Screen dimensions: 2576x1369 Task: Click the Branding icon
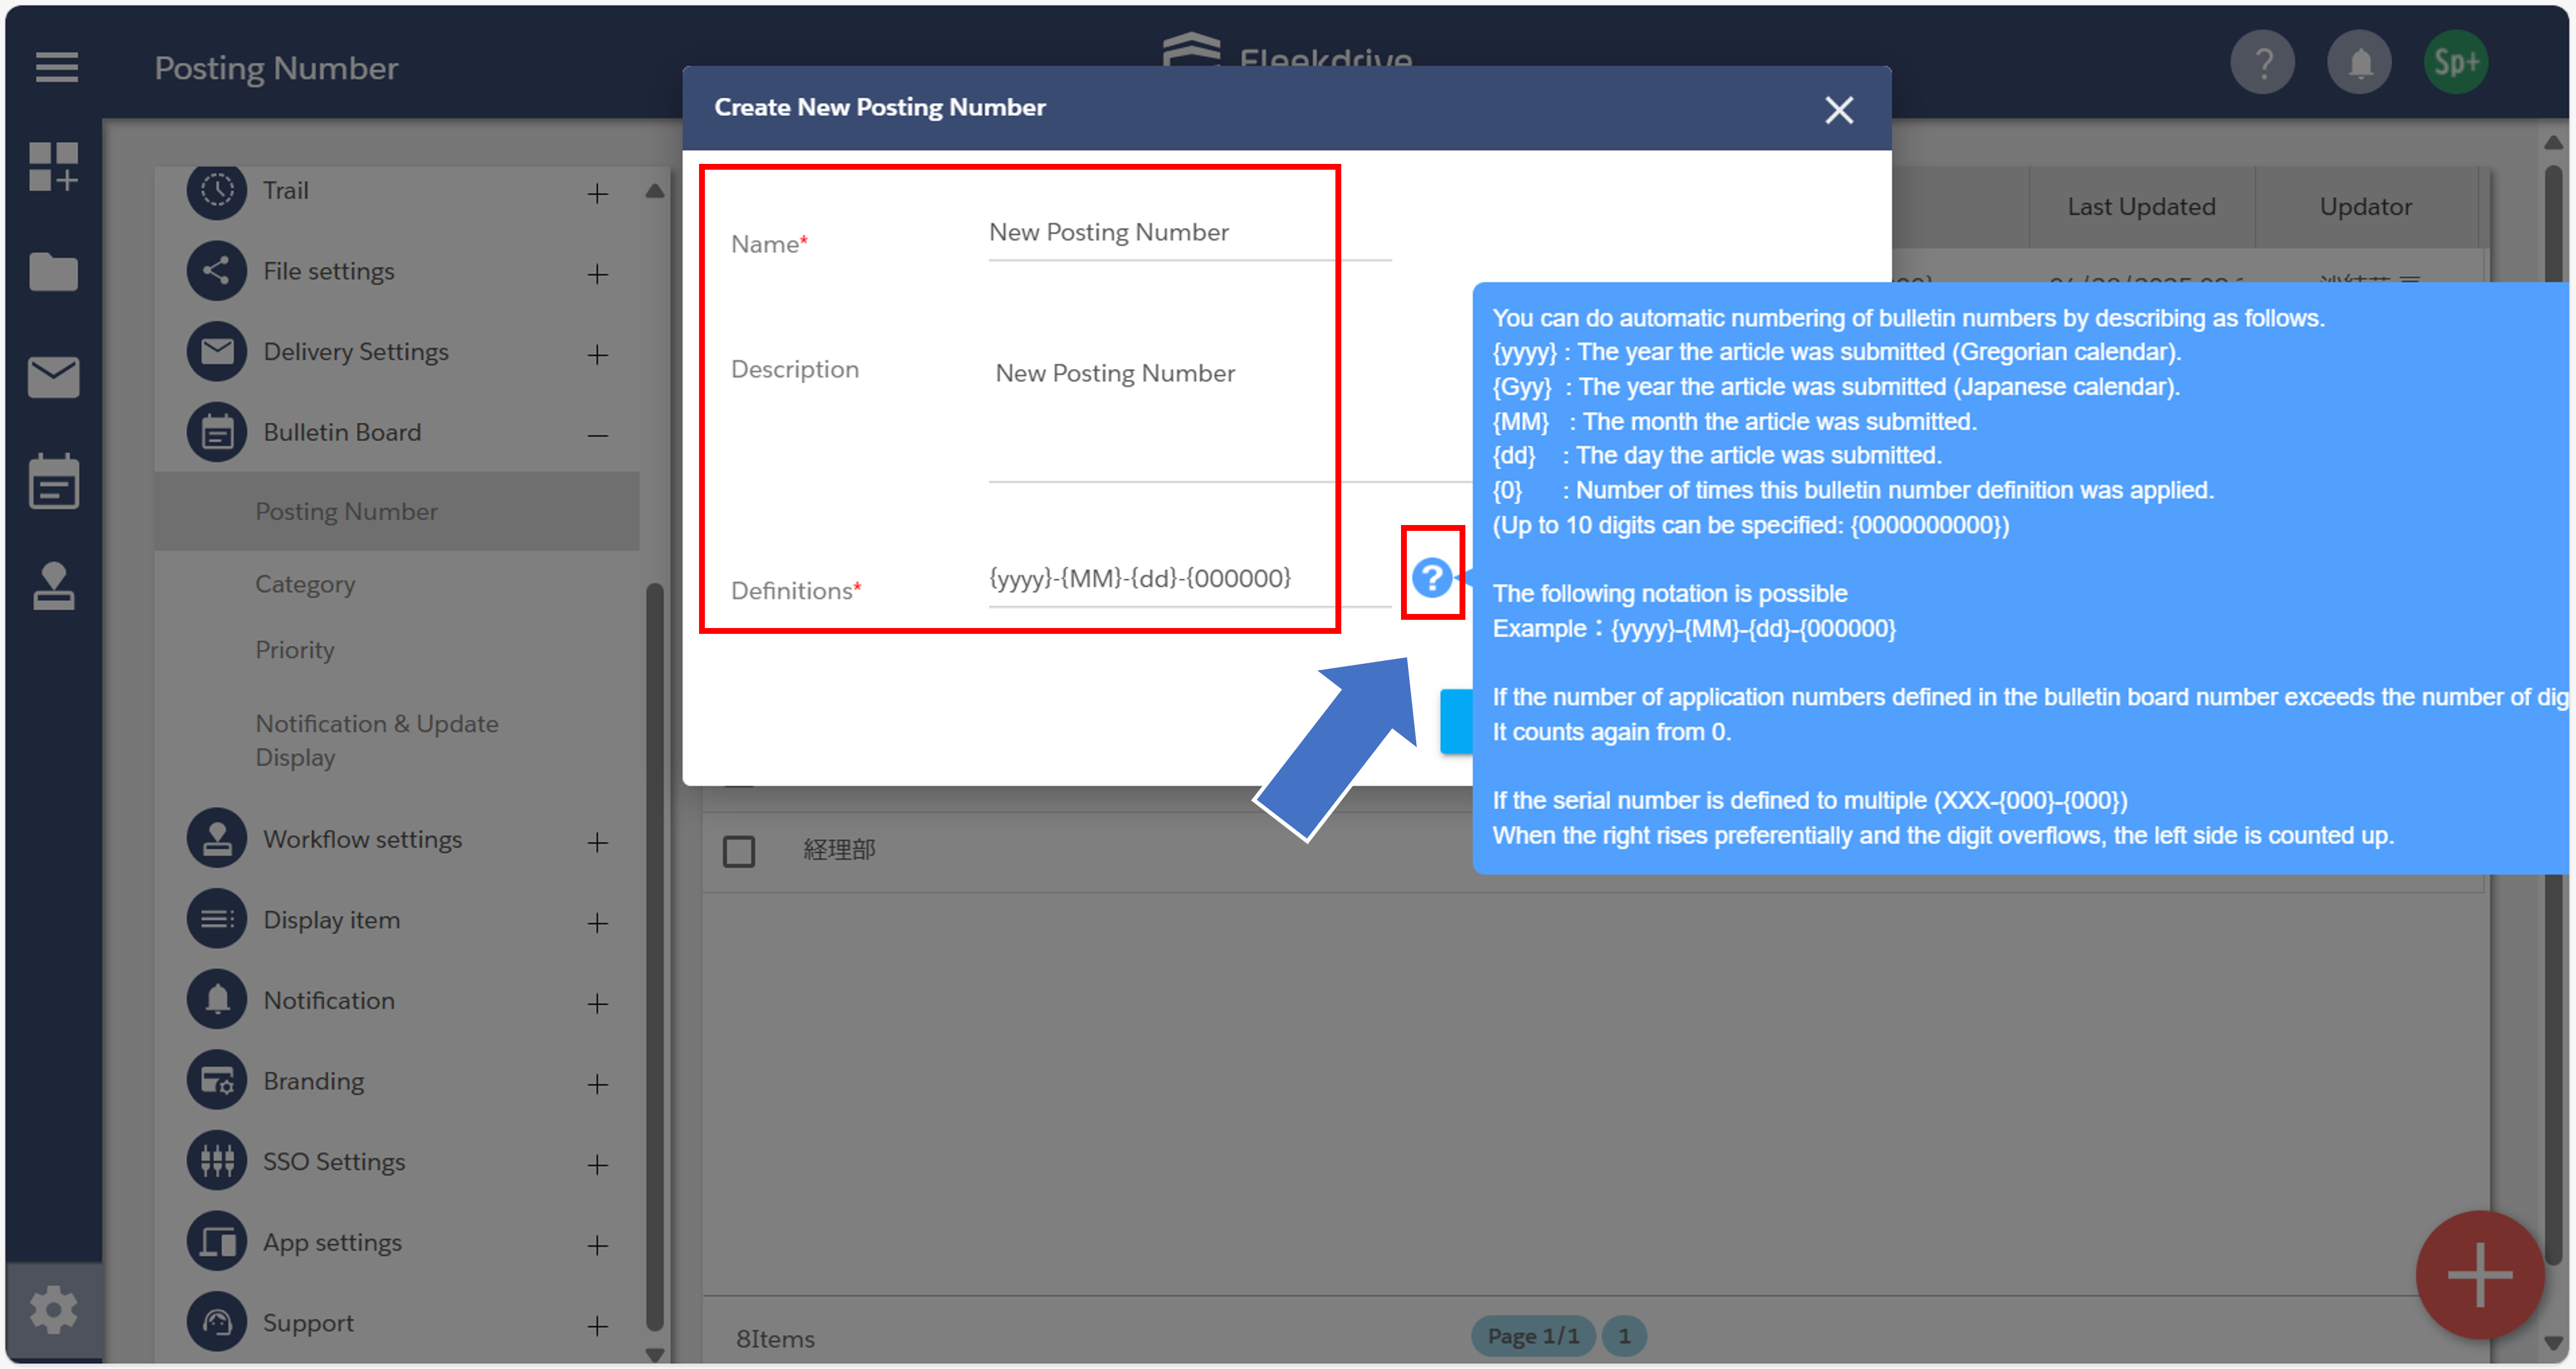pos(216,1081)
